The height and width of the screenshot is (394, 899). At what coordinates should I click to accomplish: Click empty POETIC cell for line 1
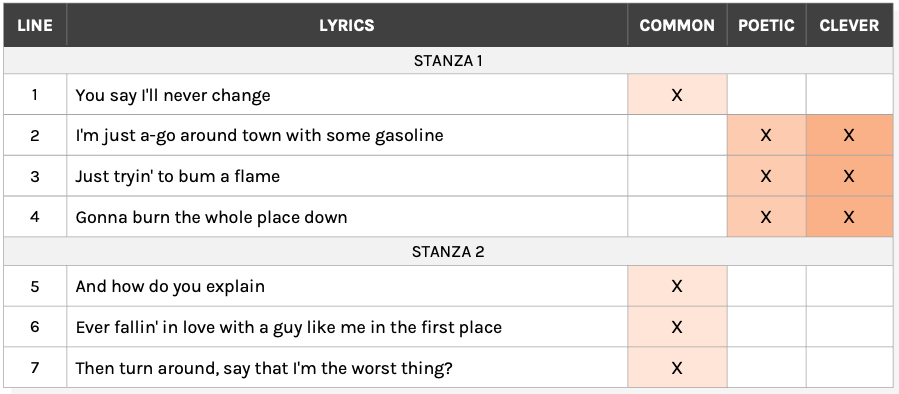coord(767,95)
